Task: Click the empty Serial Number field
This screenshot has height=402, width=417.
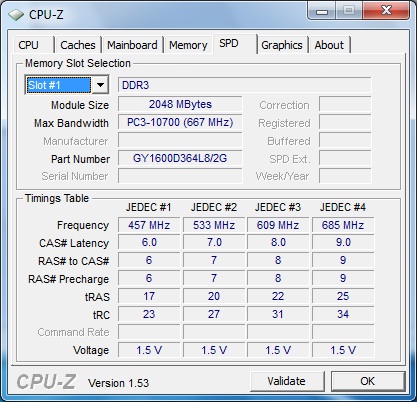Action: pos(180,176)
